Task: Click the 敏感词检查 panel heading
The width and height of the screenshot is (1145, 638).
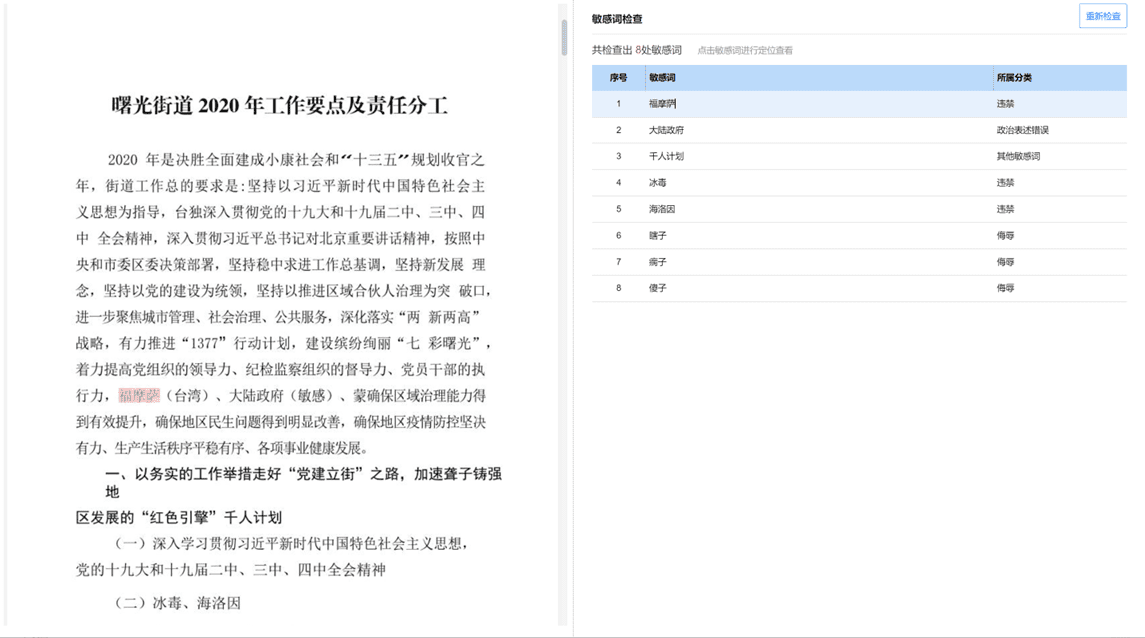Action: click(x=617, y=19)
